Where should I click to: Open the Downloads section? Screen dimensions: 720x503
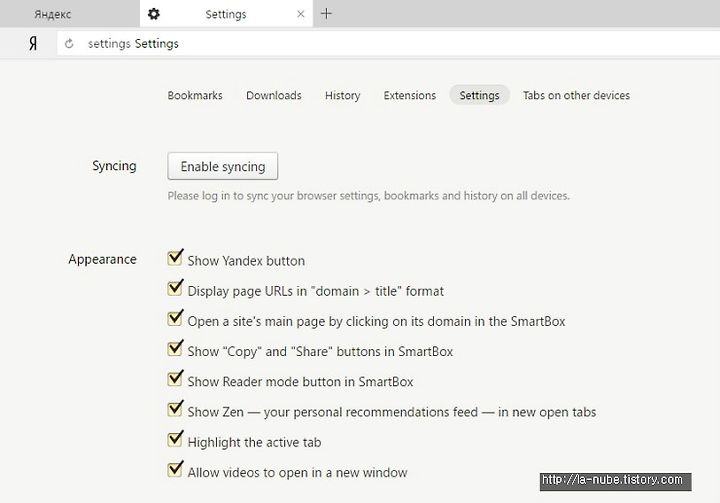274,95
